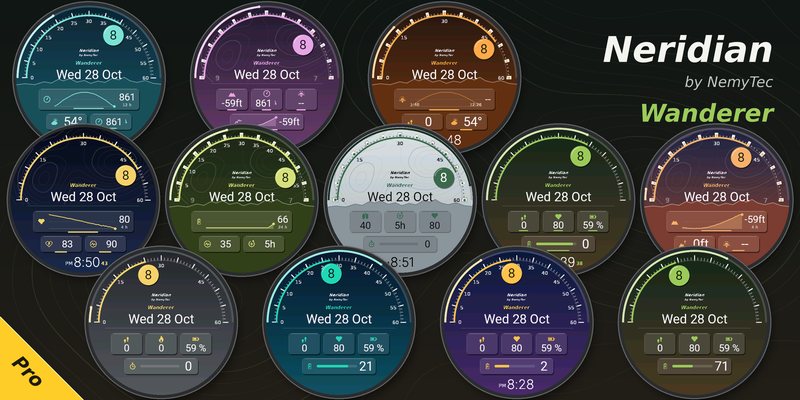
Task: Tap 59 % tile above the bar reading 21
Action: tap(373, 344)
